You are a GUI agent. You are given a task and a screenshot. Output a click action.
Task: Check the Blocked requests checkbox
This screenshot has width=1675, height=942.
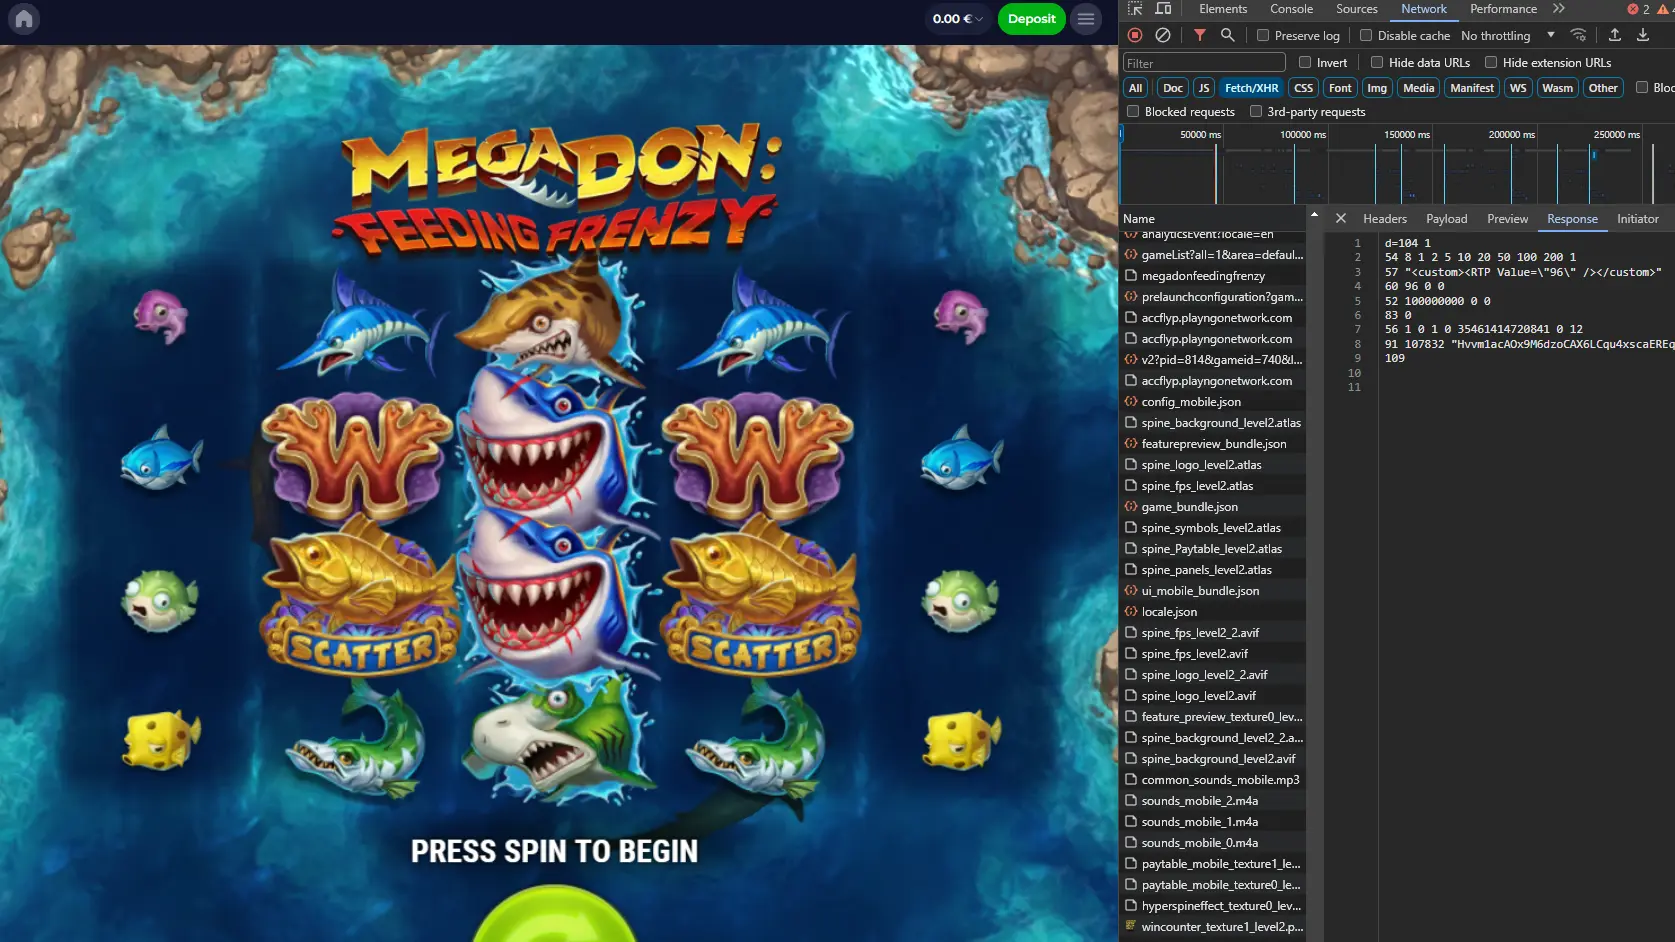click(x=1133, y=111)
